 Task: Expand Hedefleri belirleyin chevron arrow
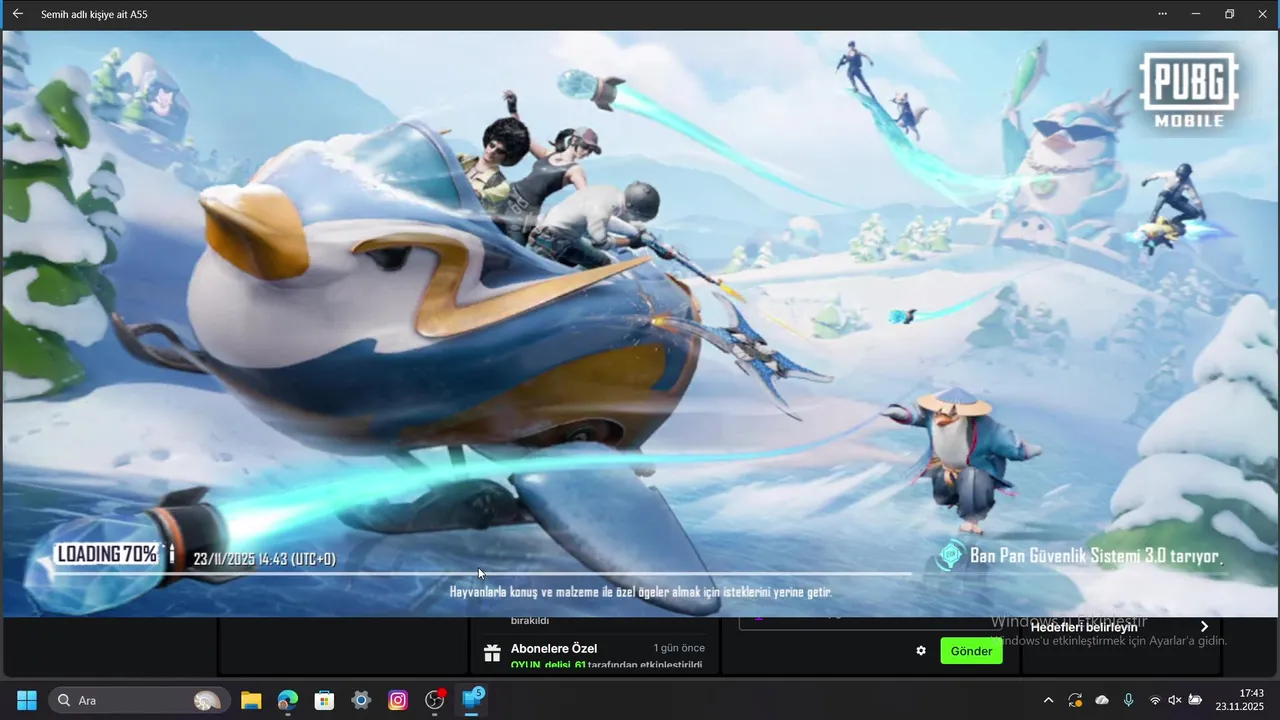(x=1204, y=626)
